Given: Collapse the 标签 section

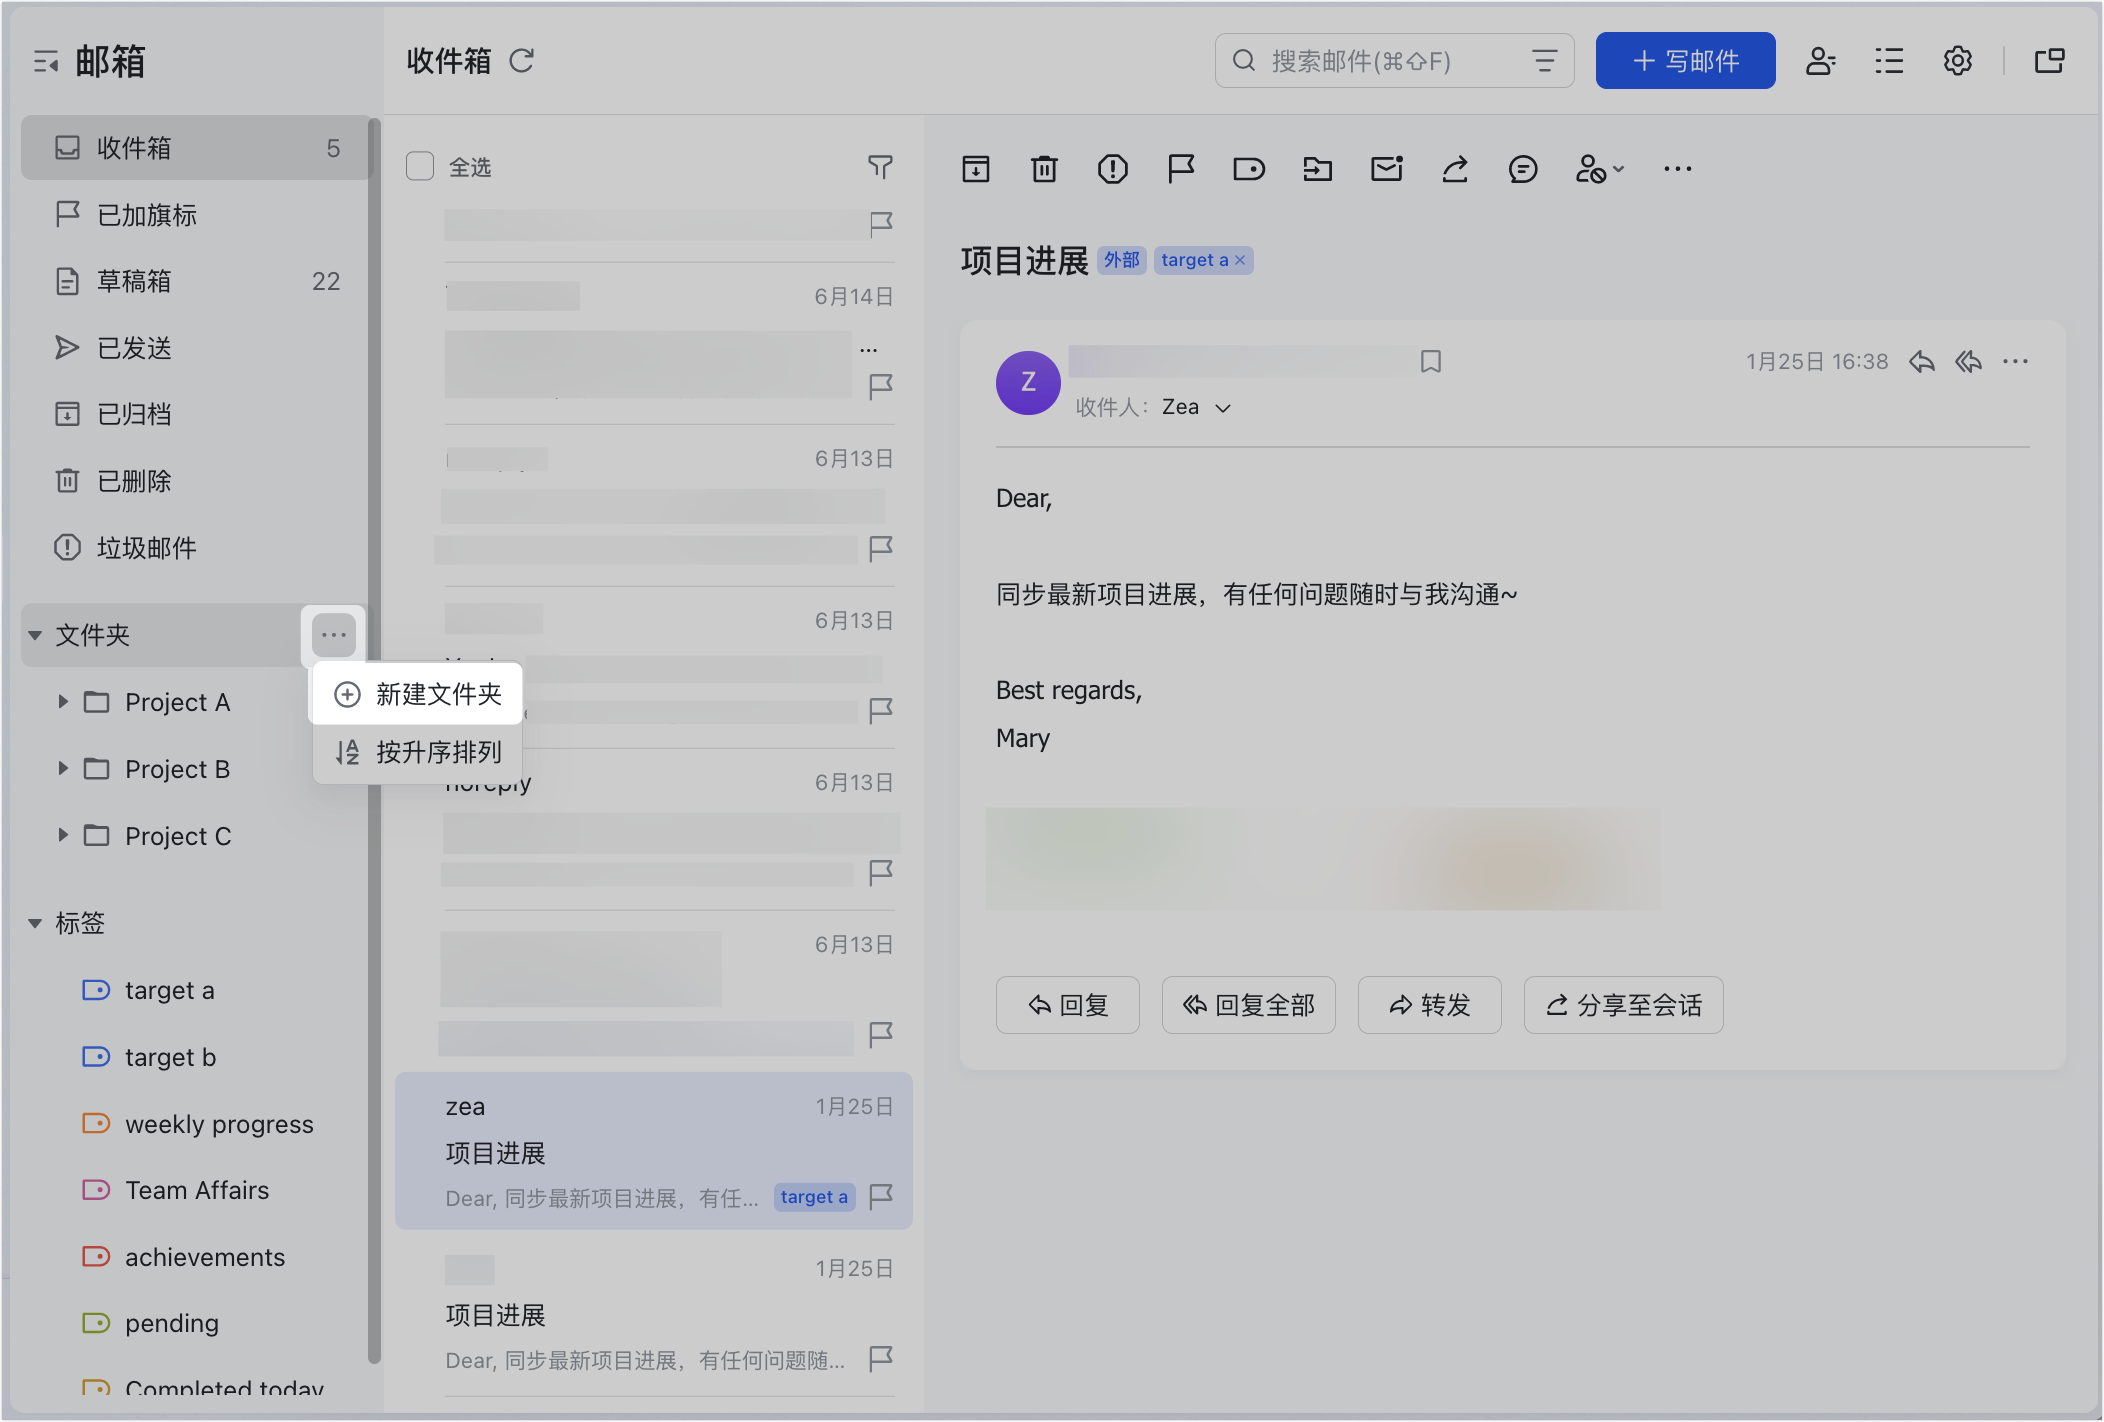Looking at the screenshot, I should click(x=35, y=923).
